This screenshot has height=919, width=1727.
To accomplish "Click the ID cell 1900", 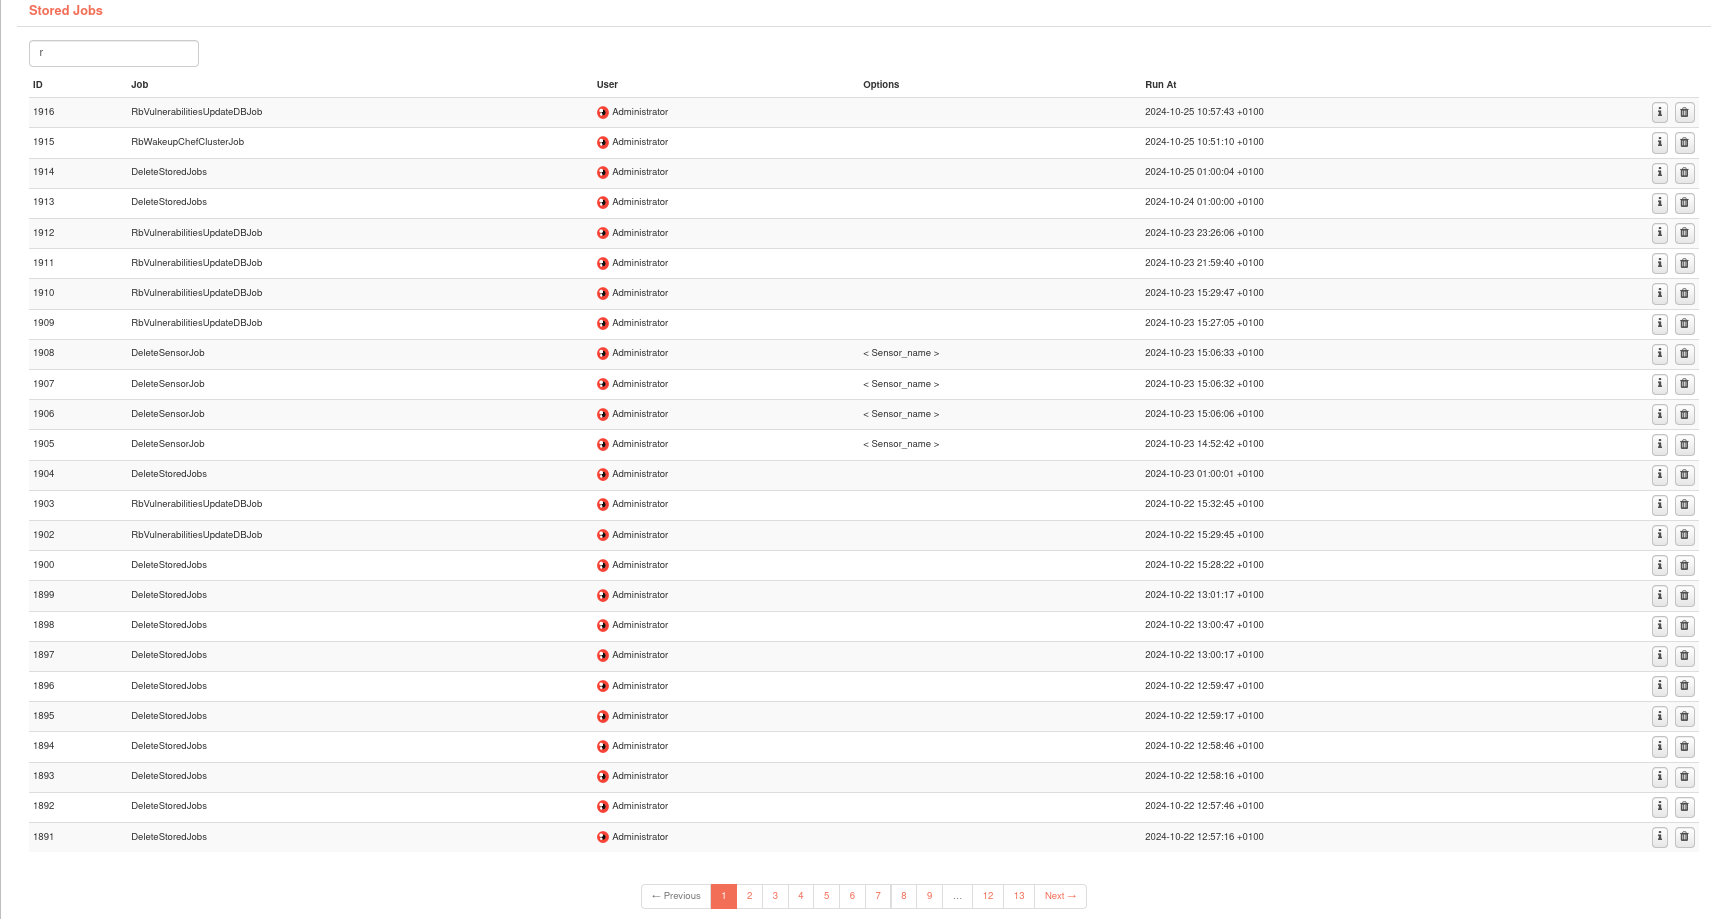I will coord(44,565).
